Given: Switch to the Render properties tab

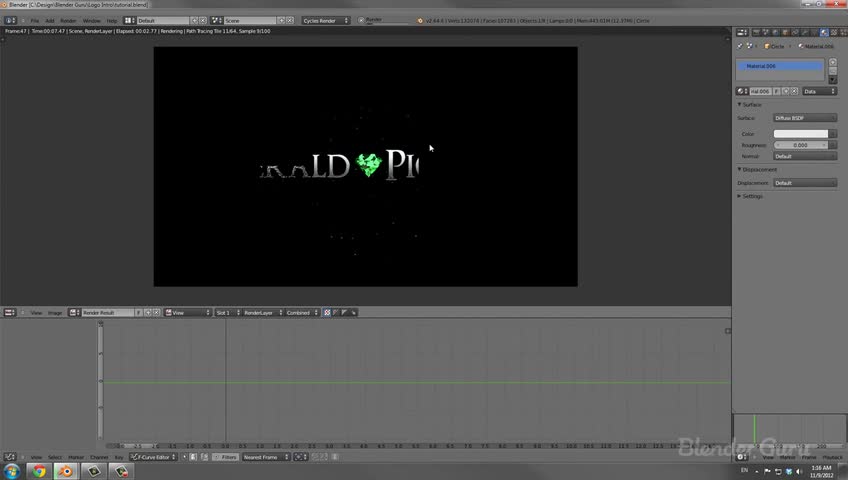Looking at the screenshot, I should [x=756, y=32].
